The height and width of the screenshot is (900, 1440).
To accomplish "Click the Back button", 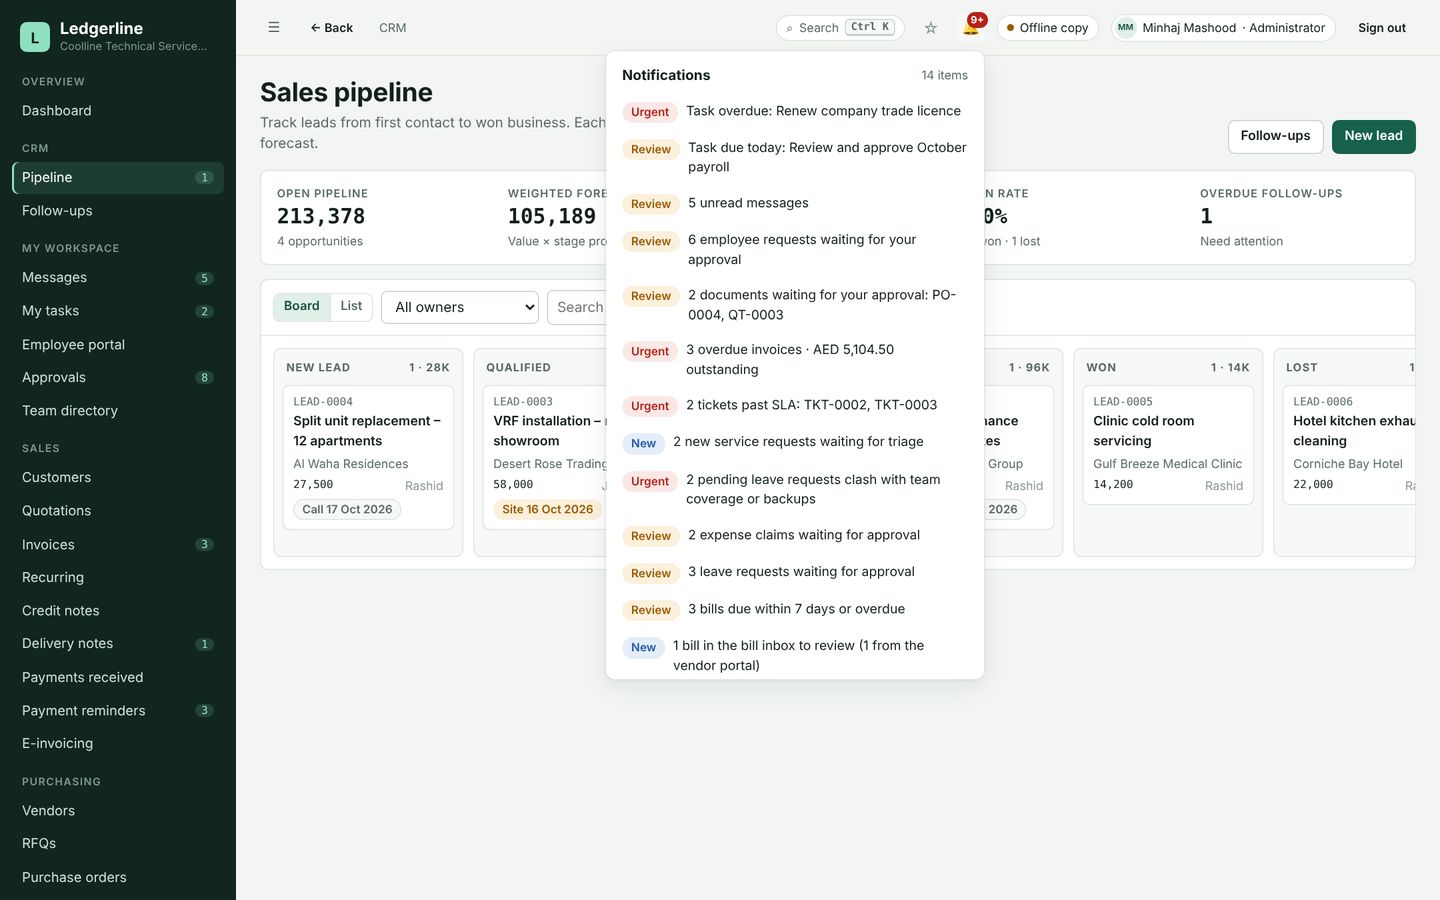I will coord(331,28).
